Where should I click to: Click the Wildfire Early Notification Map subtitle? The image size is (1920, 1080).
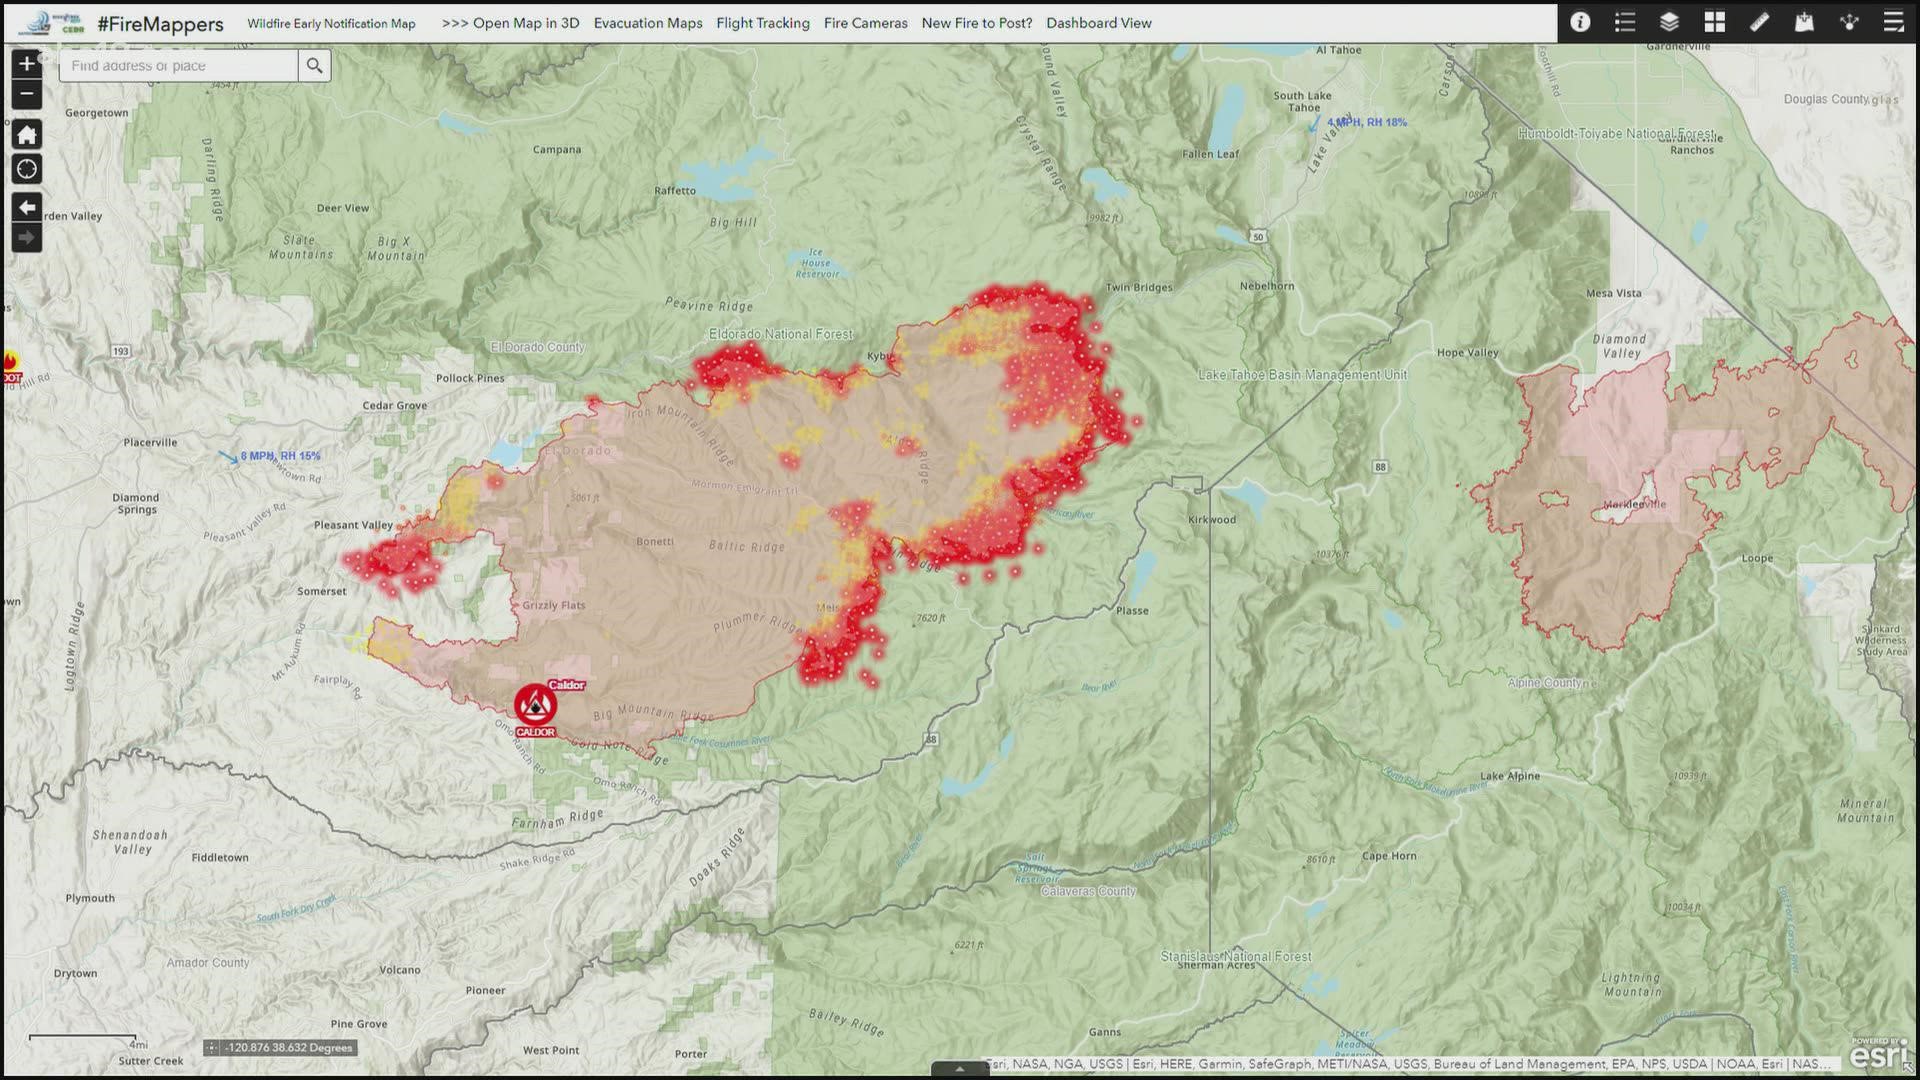tap(331, 23)
